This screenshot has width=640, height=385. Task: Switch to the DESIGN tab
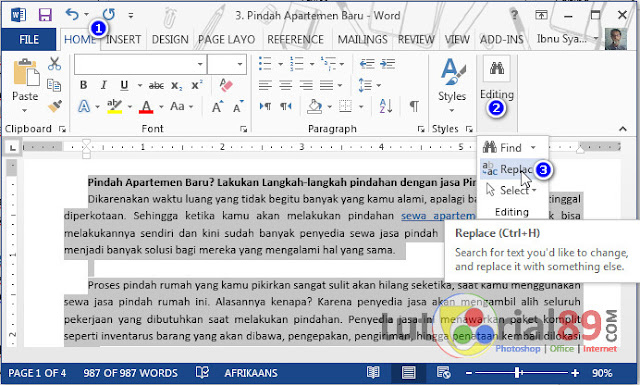[170, 40]
